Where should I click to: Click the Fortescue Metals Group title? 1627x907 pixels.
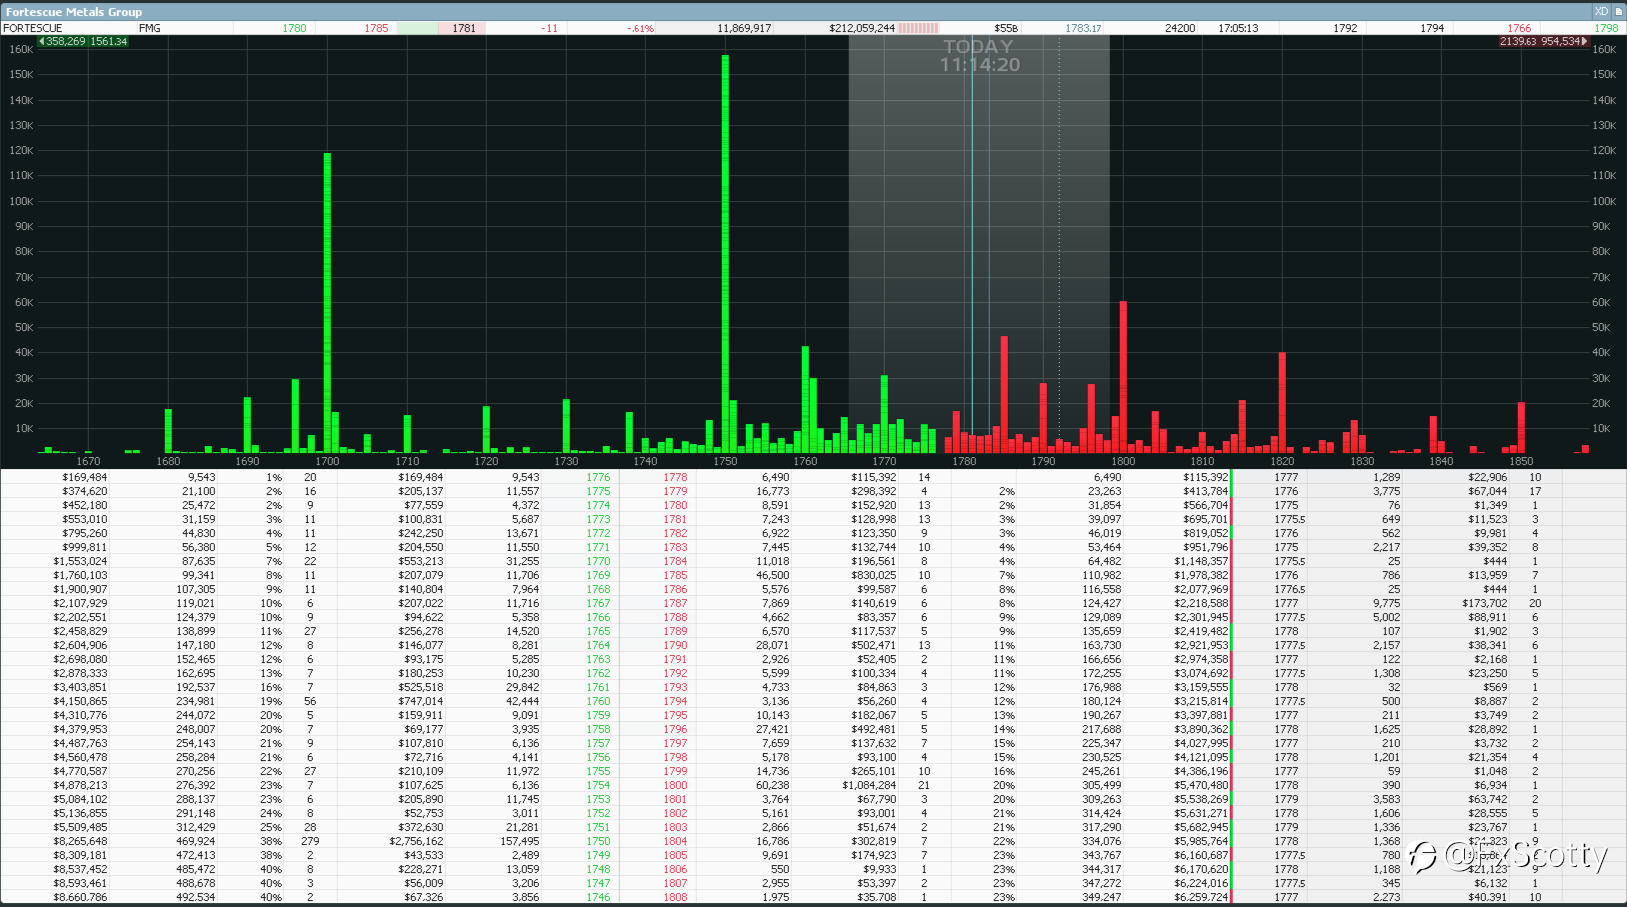(x=74, y=12)
